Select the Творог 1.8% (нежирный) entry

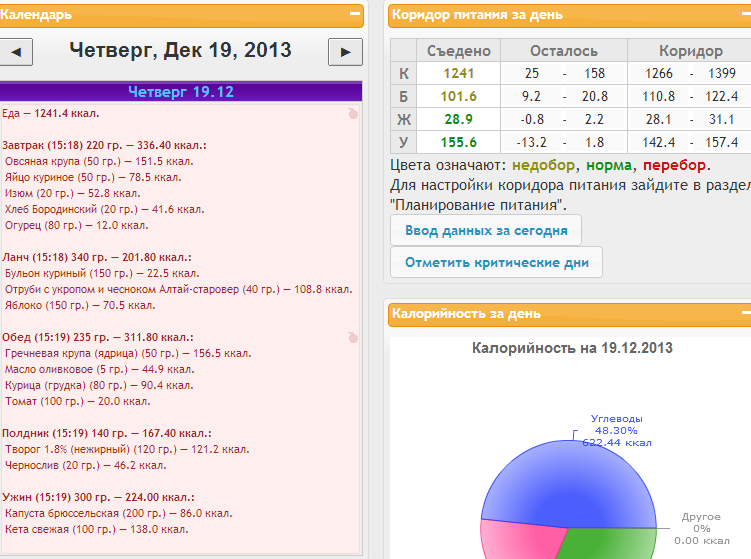coord(127,449)
